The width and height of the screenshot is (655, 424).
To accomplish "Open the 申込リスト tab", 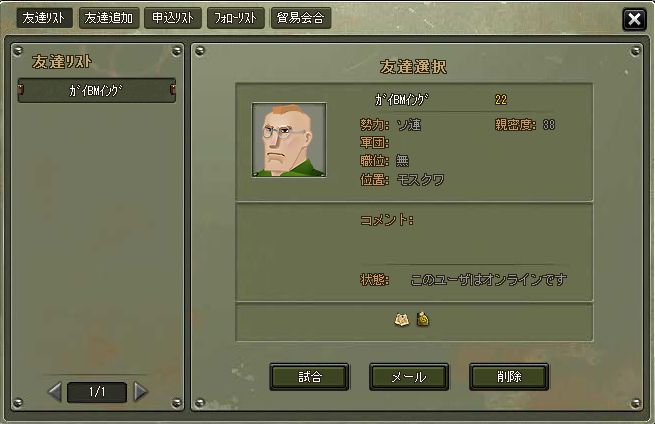I will tap(173, 18).
